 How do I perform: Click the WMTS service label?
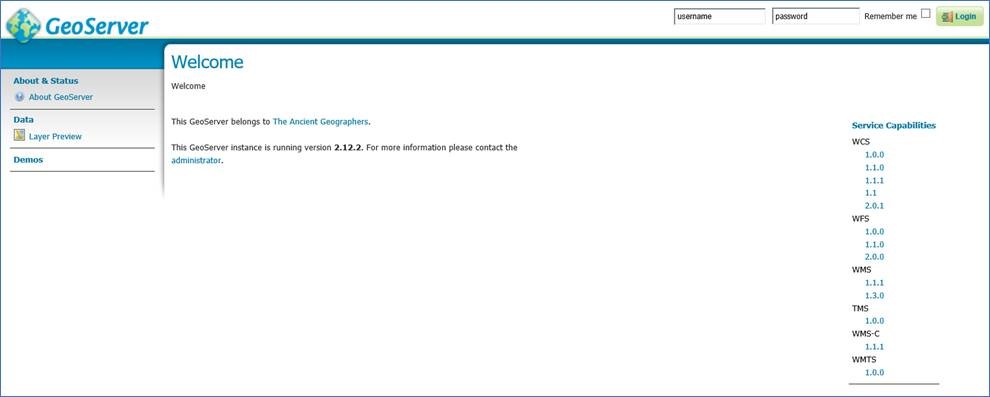[x=864, y=359]
